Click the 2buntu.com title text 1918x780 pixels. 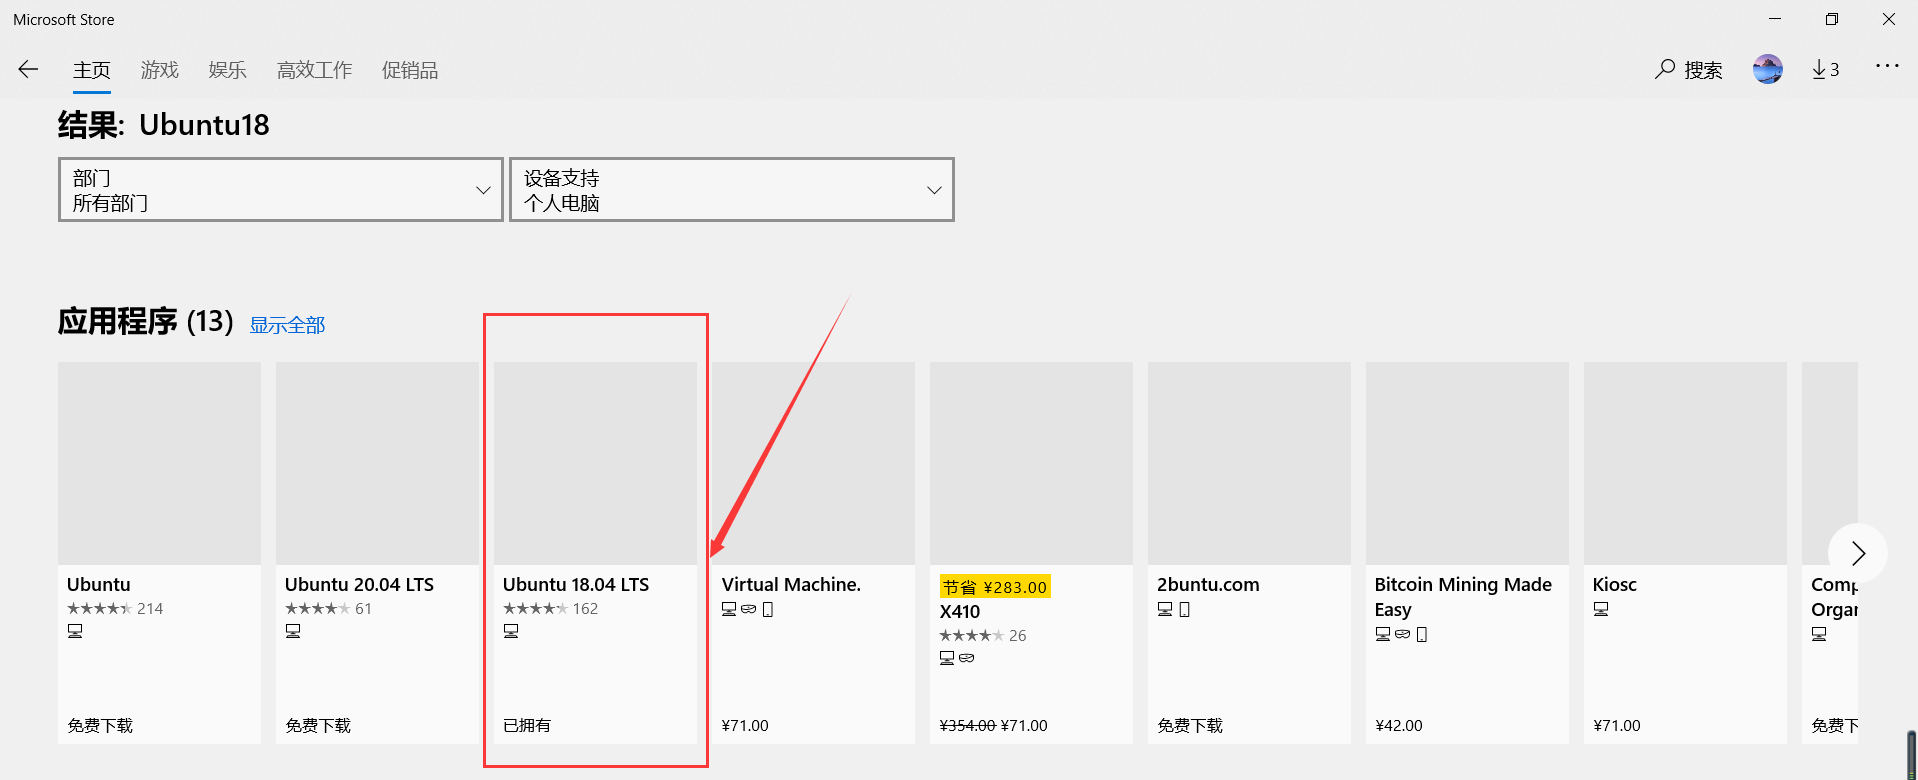click(1208, 585)
